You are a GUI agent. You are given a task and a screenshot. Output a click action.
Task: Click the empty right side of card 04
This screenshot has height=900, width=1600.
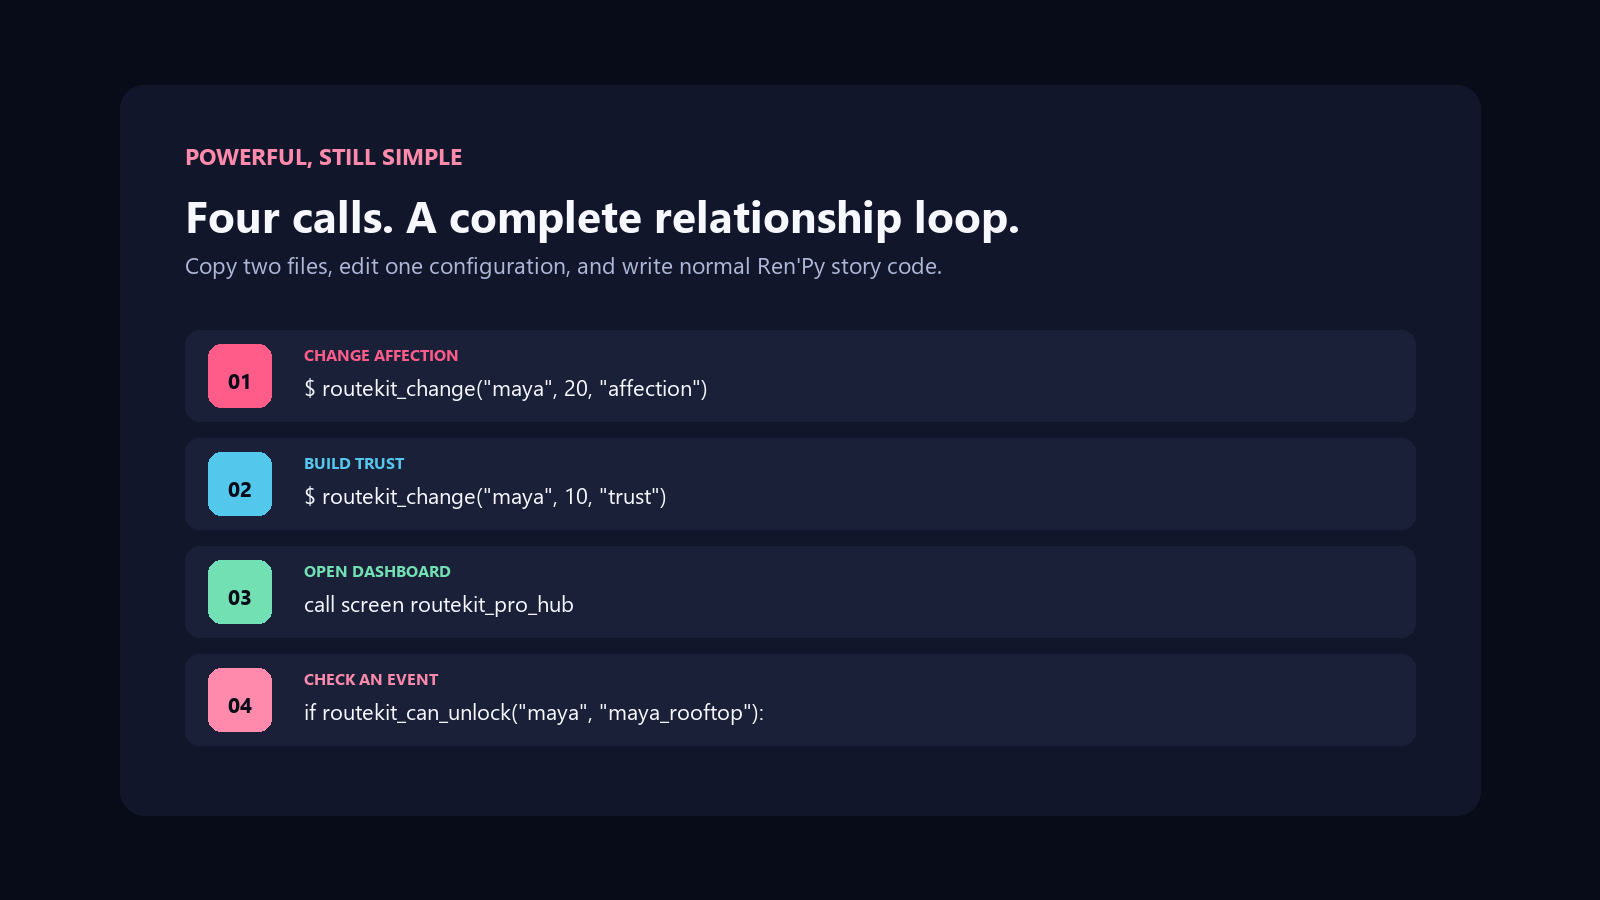tap(1090, 700)
